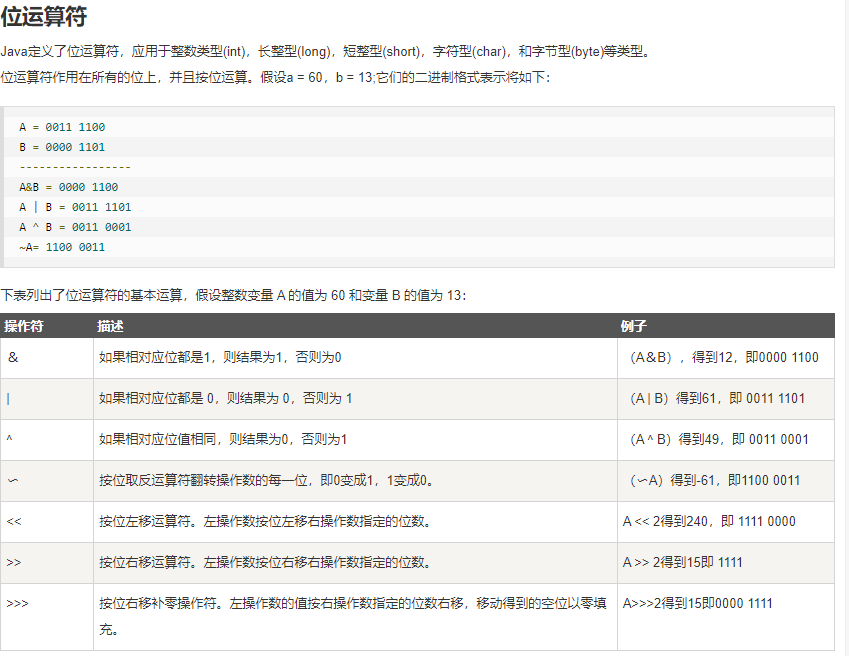Click code line A | B = 0011 1101

(x=75, y=207)
